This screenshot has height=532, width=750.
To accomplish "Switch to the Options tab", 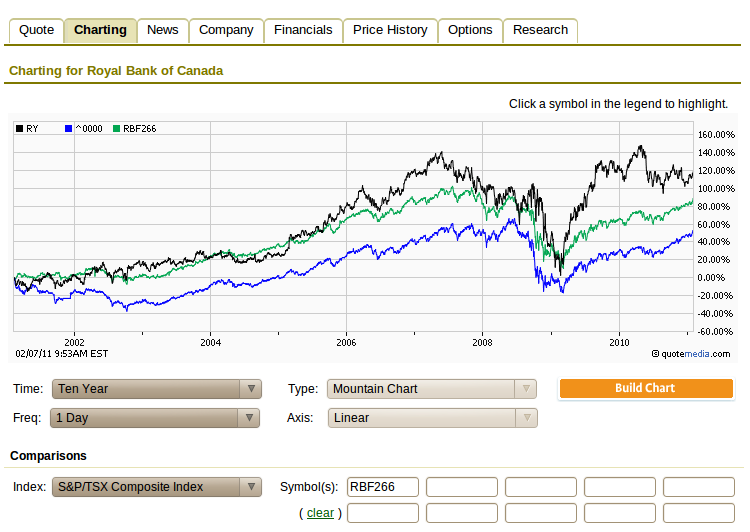I will tap(470, 30).
